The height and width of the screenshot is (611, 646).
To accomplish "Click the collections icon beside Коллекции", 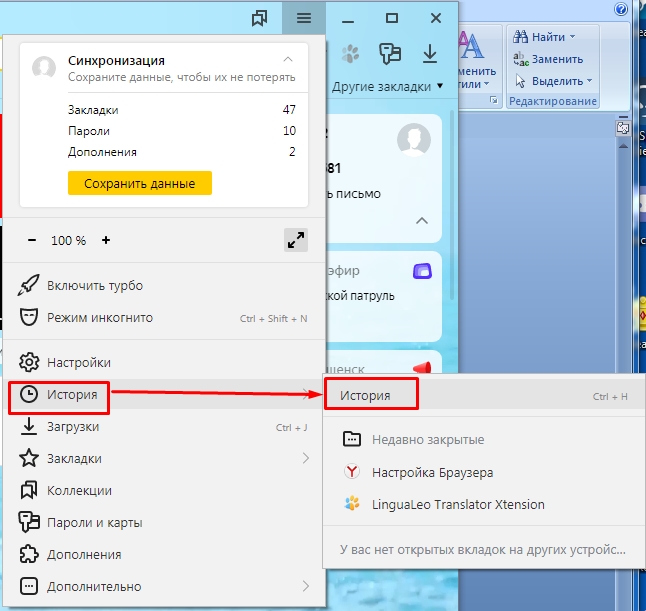I will pyautogui.click(x=29, y=490).
